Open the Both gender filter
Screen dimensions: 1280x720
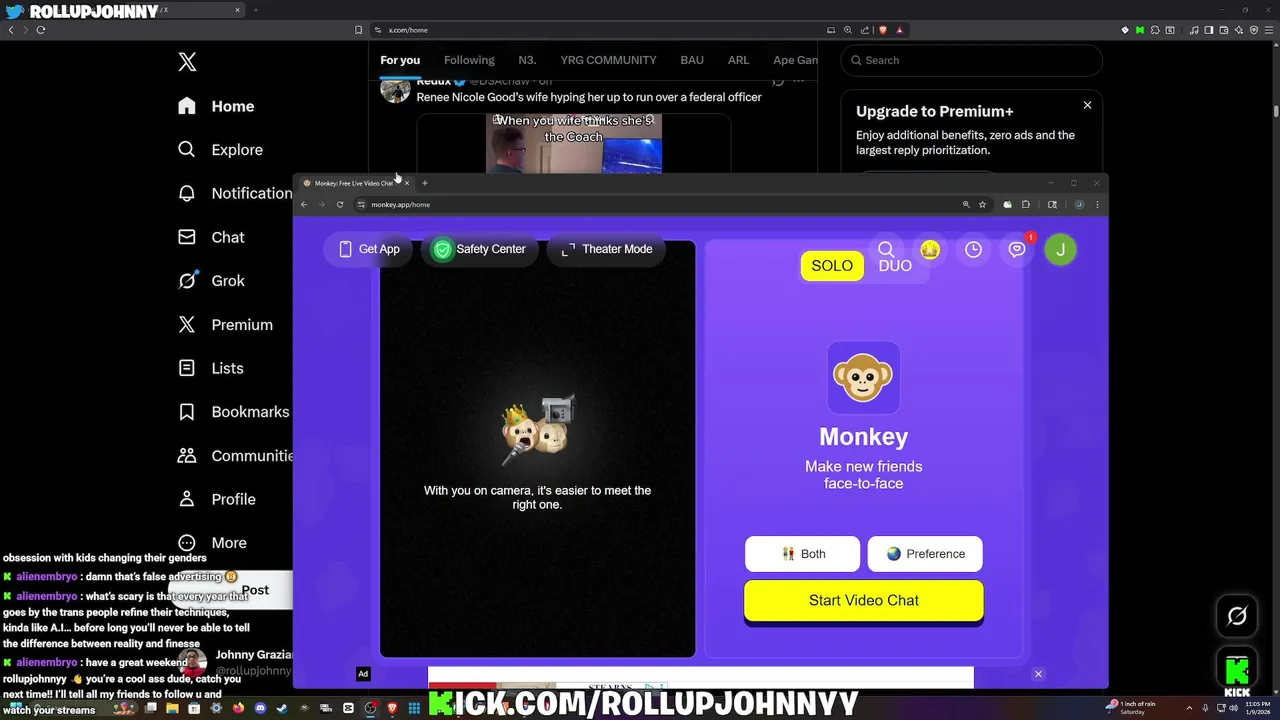point(802,554)
